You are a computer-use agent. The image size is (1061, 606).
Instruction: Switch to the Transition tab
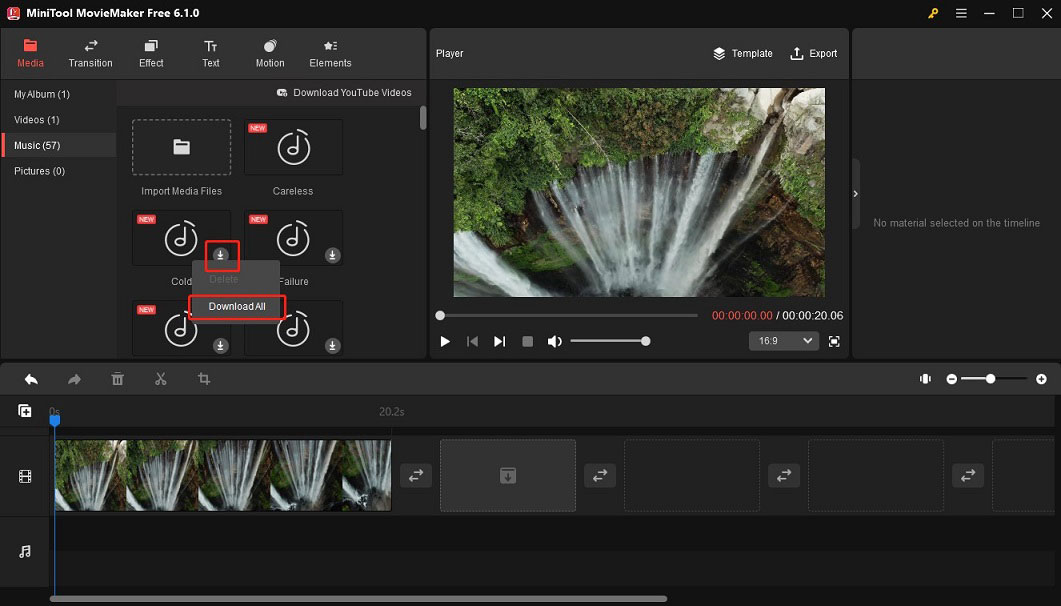90,53
